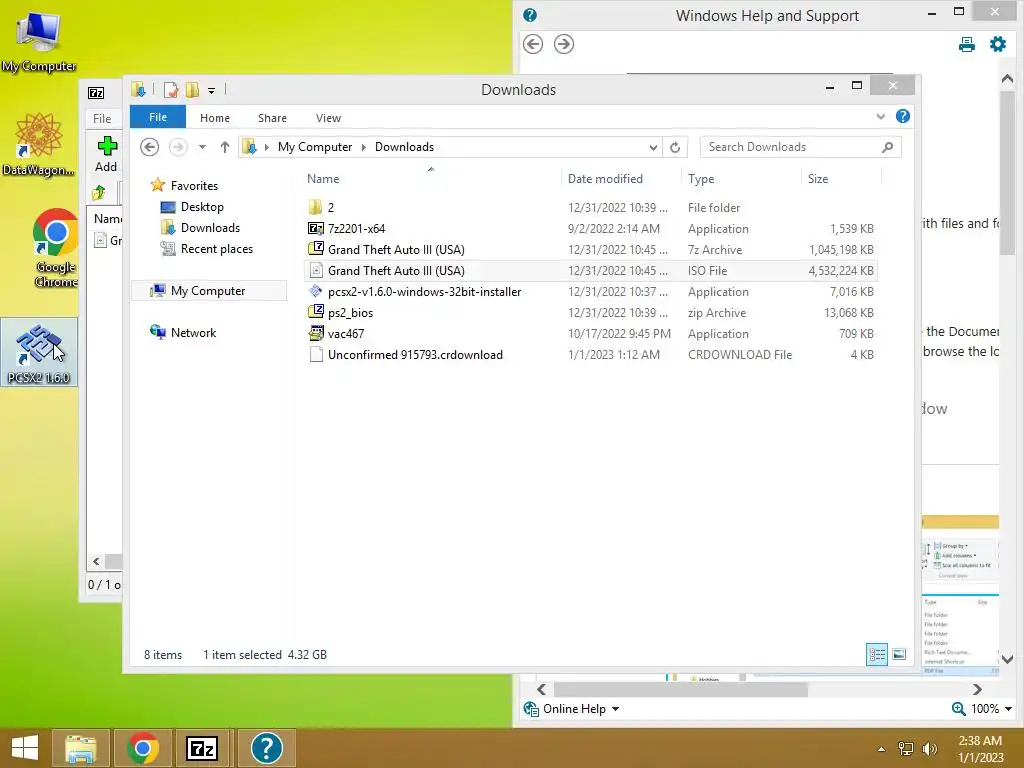
Task: Open Google Chrome from the taskbar
Action: [142, 748]
